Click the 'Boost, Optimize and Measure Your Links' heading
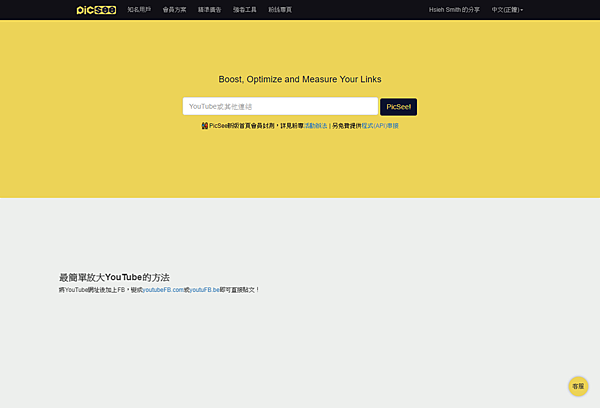Viewport: 600px width, 408px height. pos(300,79)
